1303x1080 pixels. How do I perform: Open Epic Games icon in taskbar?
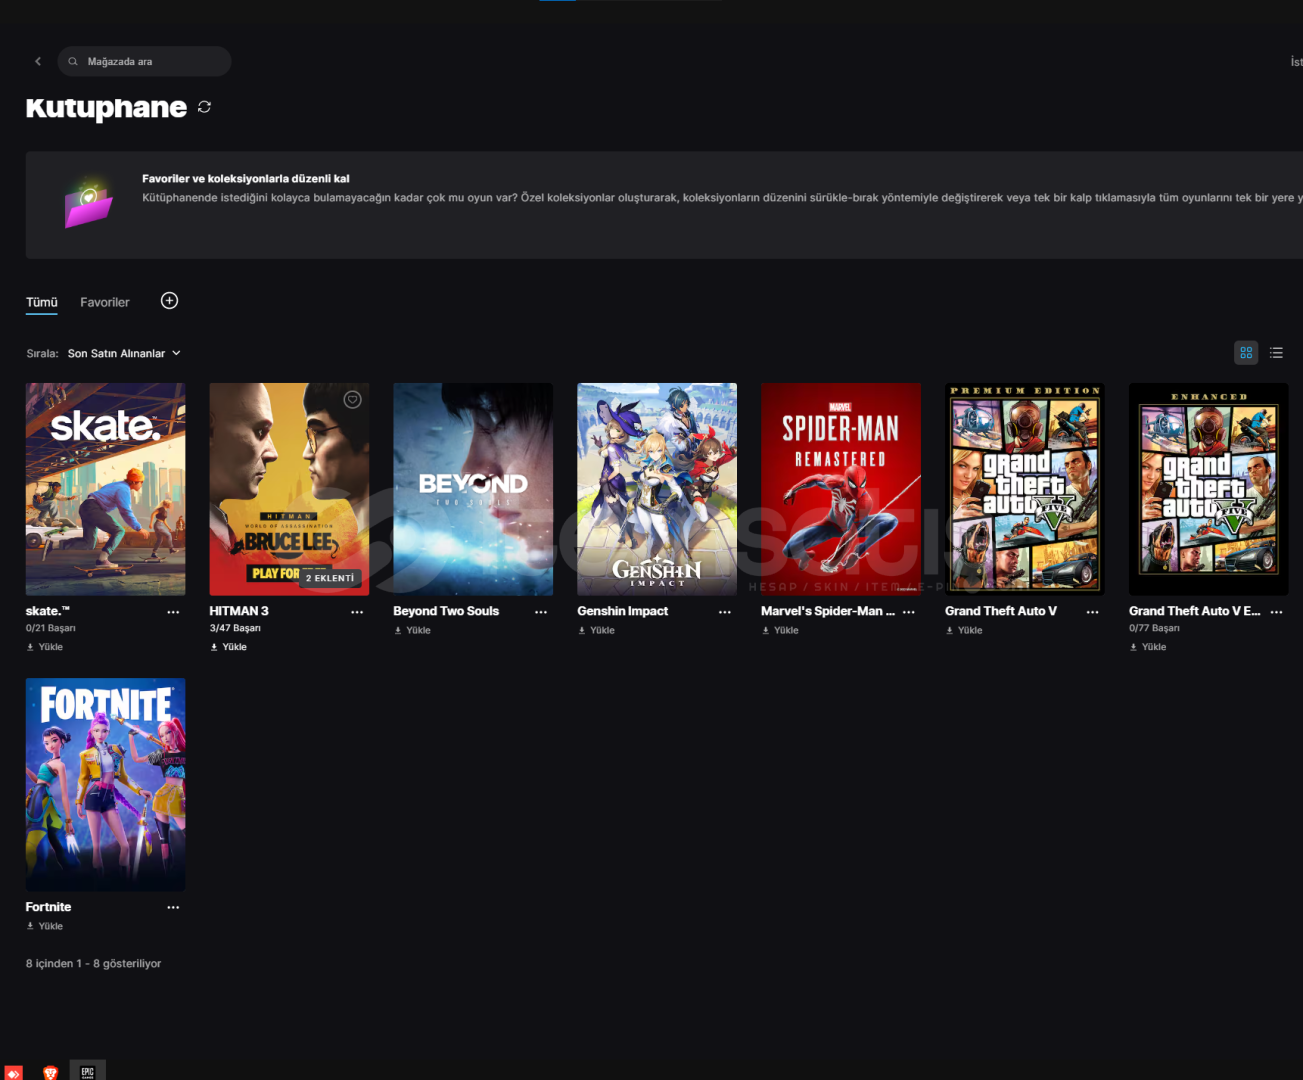88,1071
